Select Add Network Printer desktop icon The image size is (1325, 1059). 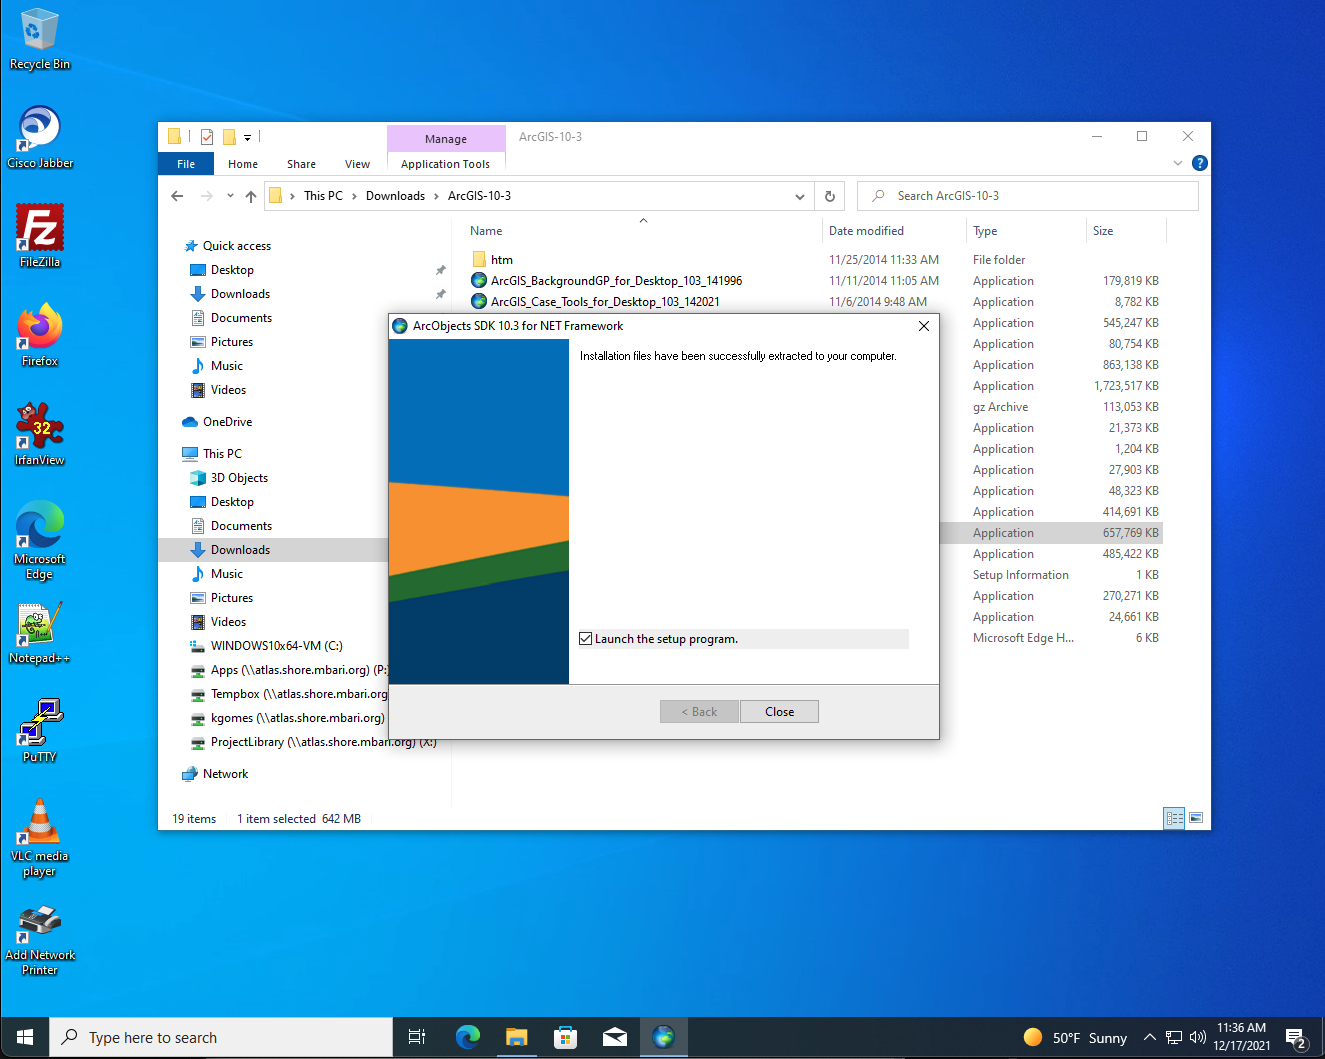[40, 940]
